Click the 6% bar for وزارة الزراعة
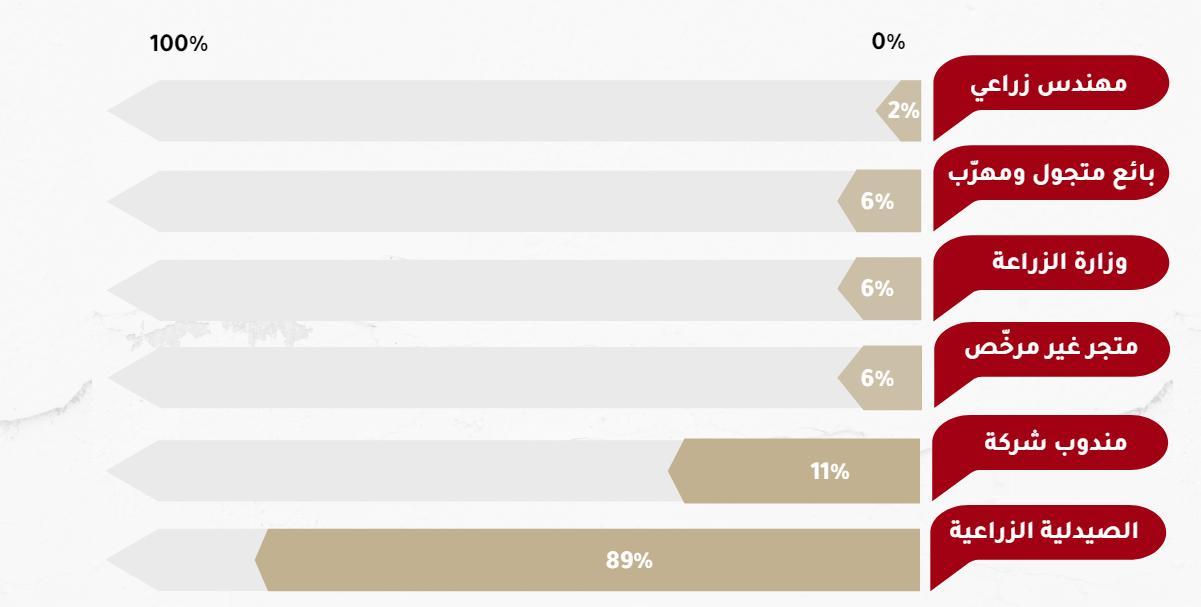 pyautogui.click(x=880, y=291)
